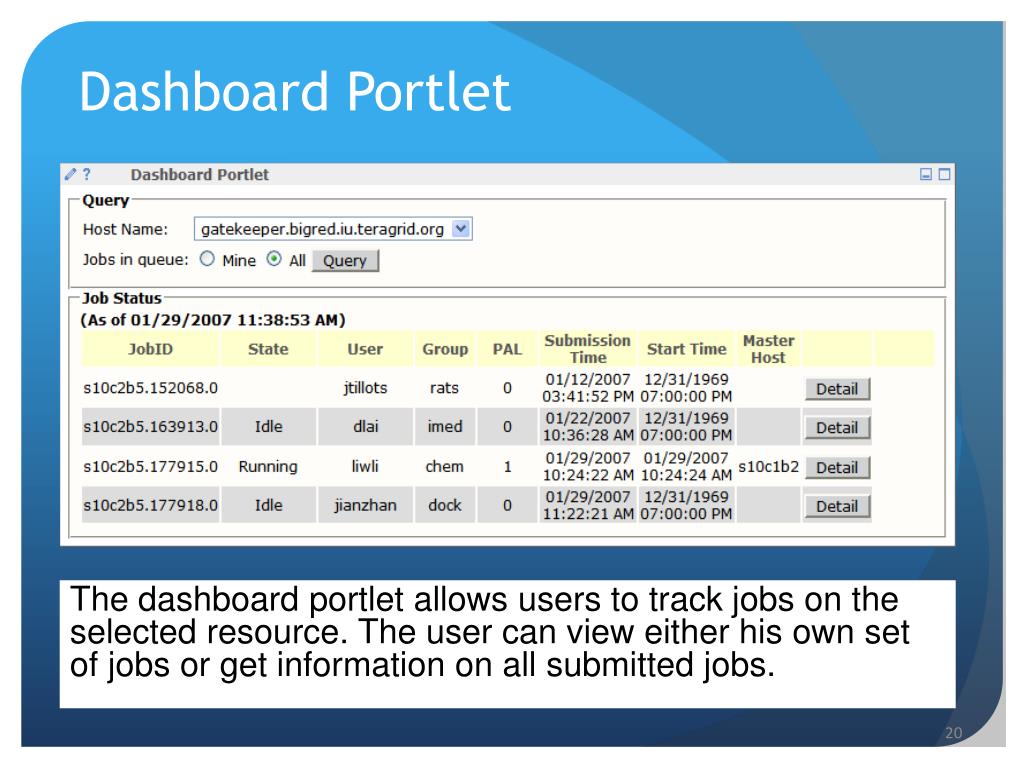Click the Group column header

445,349
